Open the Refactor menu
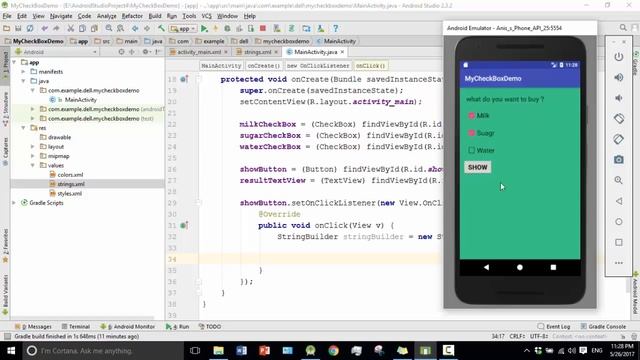The width and height of the screenshot is (640, 360). click(x=132, y=16)
